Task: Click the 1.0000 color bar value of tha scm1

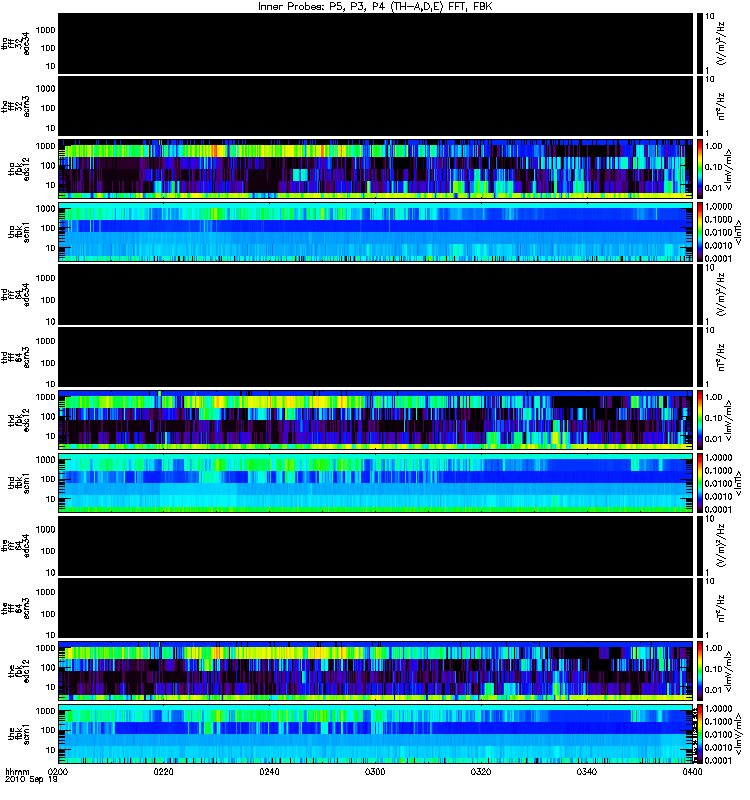Action: coord(718,206)
